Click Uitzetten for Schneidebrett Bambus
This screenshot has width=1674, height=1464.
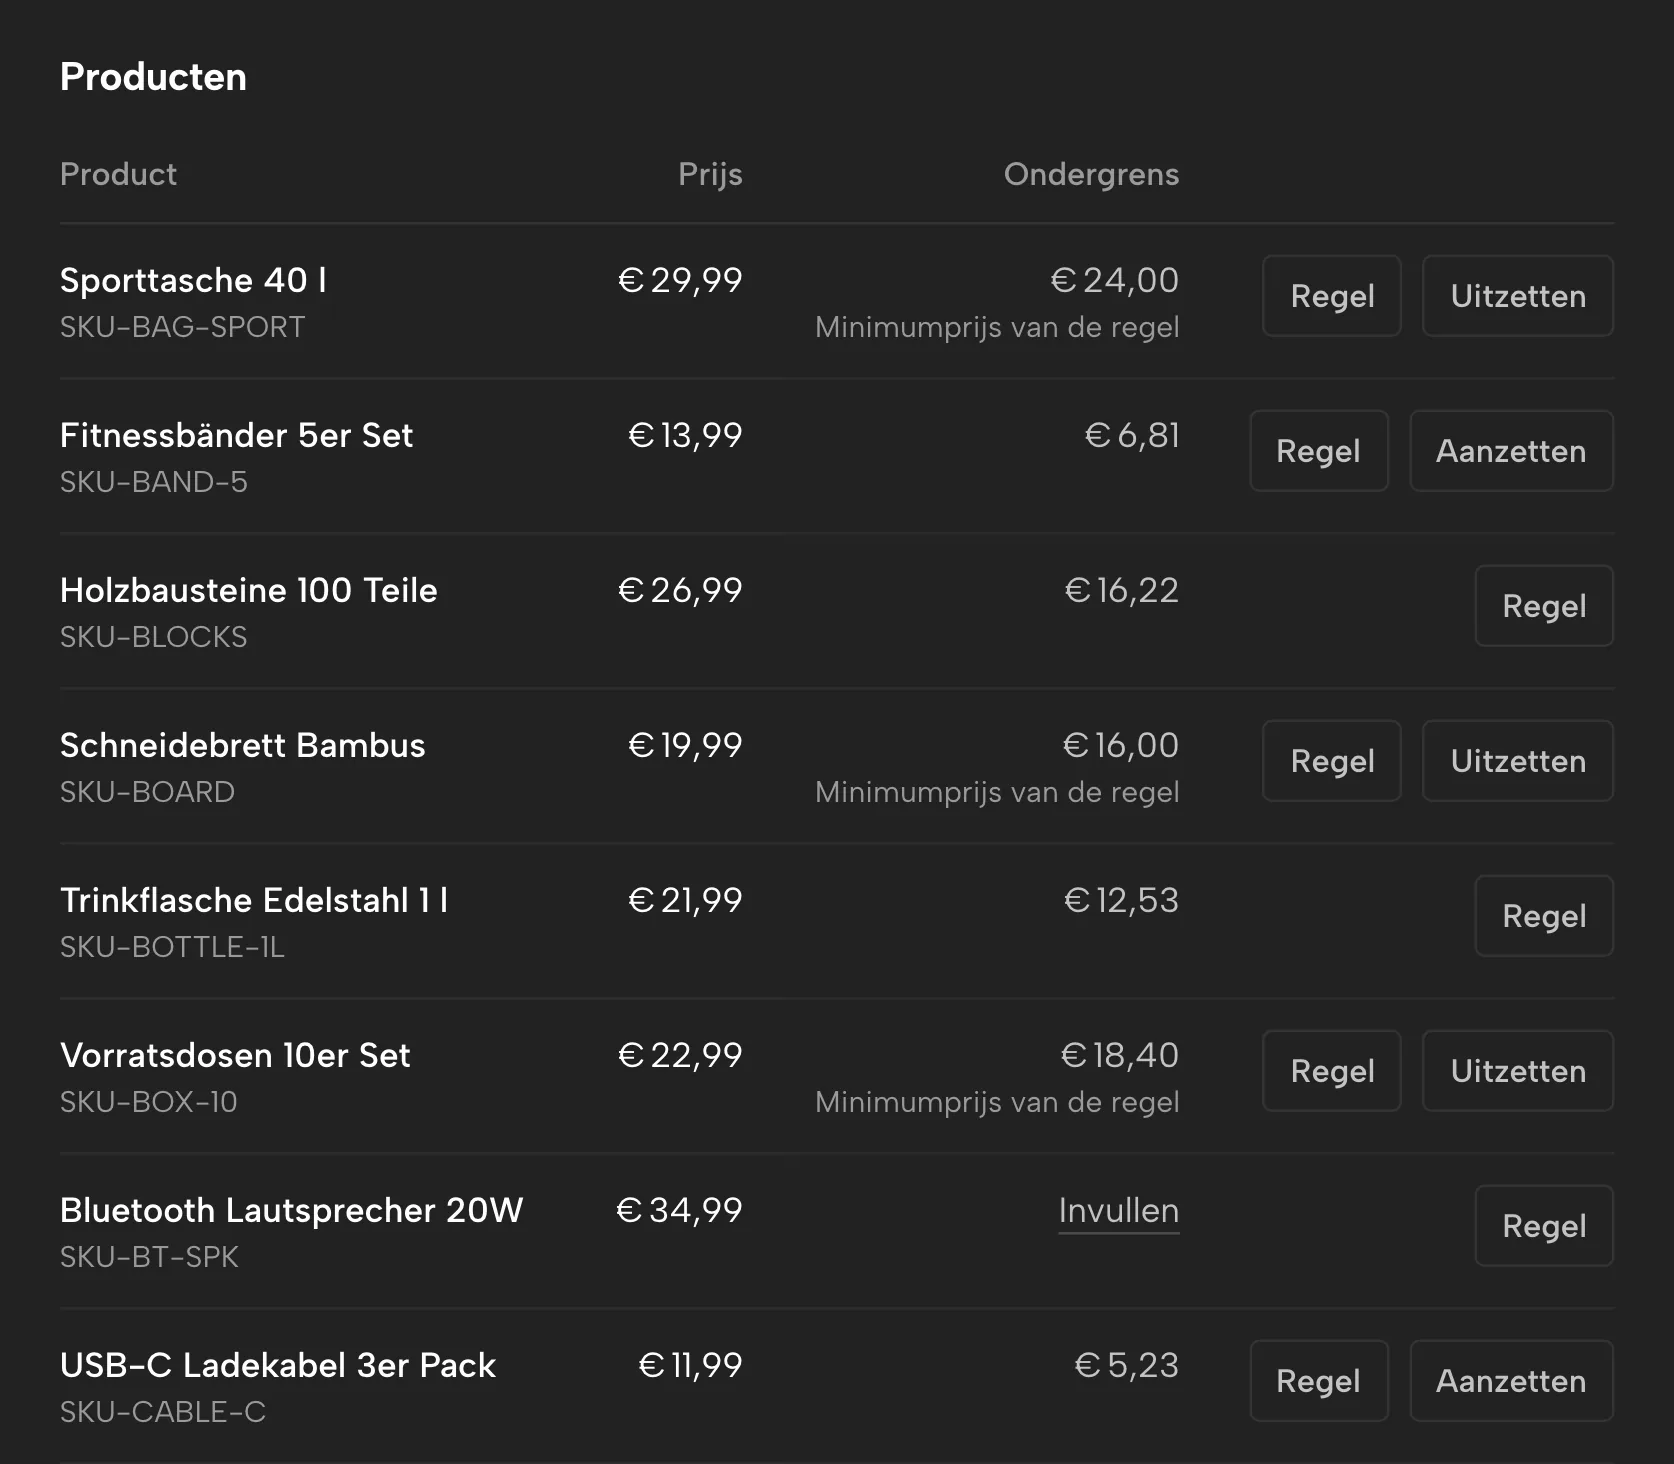coord(1517,761)
